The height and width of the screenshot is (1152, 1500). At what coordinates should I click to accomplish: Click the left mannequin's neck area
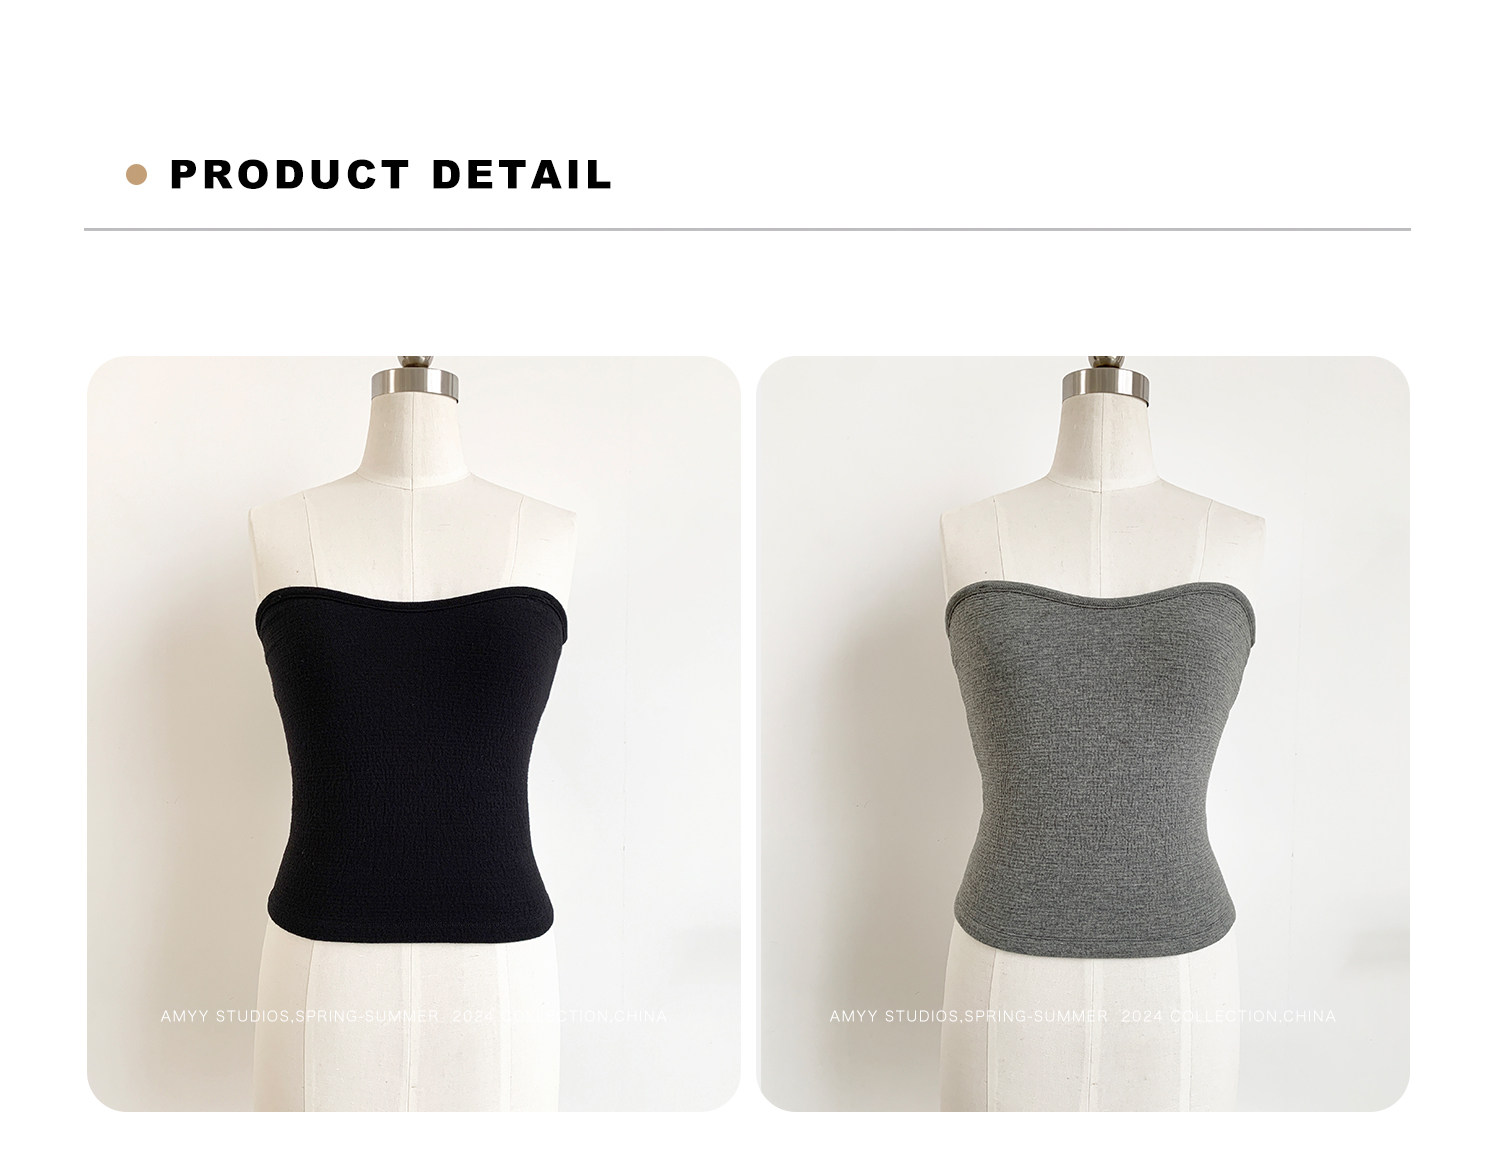tap(414, 440)
